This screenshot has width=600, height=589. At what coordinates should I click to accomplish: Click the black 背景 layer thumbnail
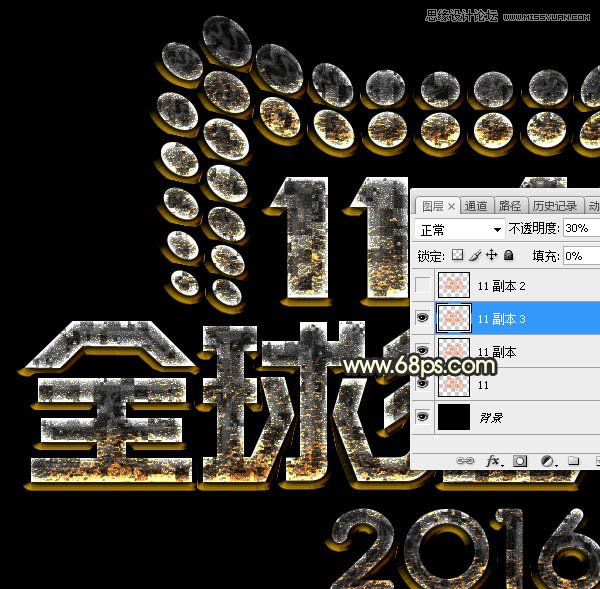click(x=454, y=417)
